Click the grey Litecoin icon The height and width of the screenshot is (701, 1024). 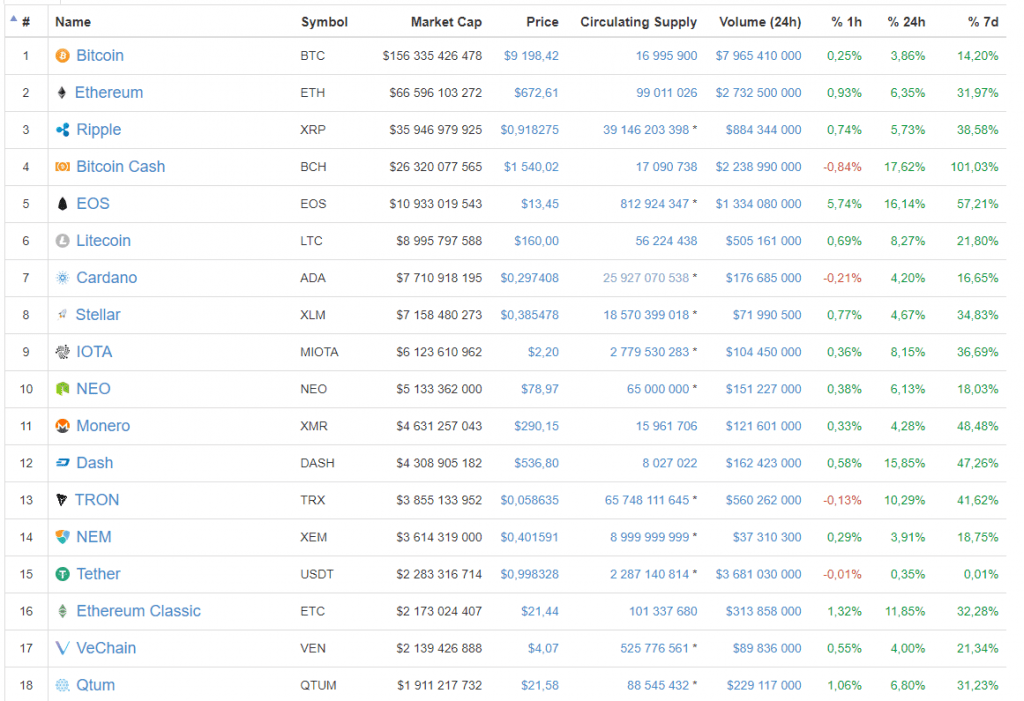click(x=63, y=241)
